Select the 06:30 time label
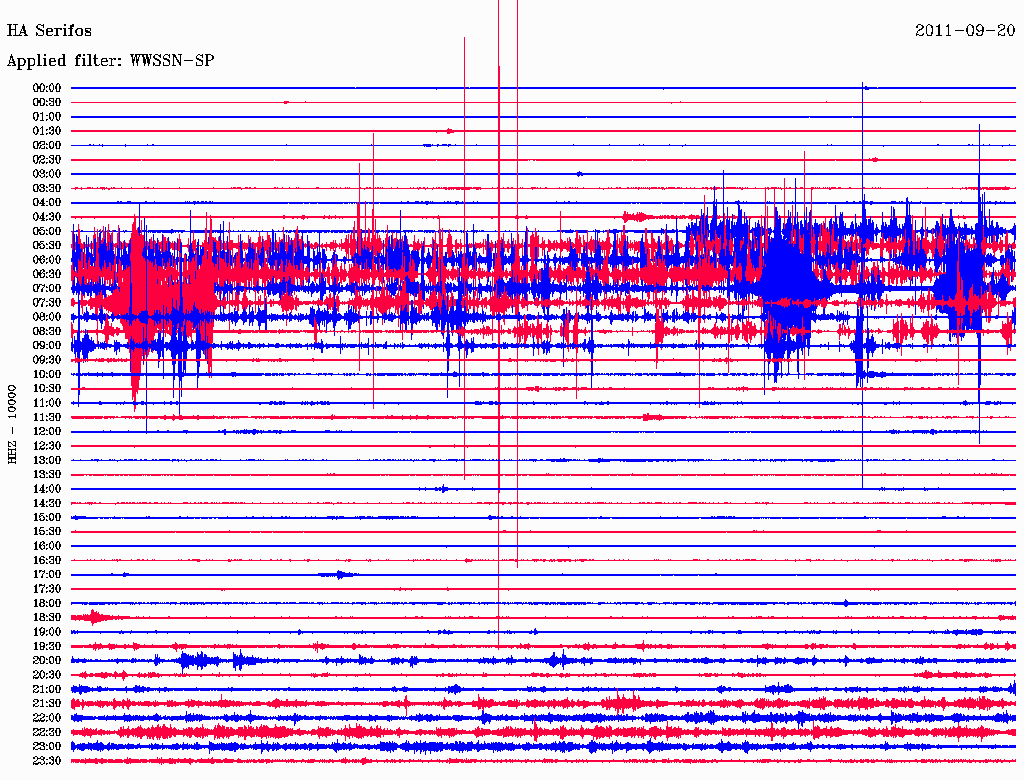 (47, 274)
